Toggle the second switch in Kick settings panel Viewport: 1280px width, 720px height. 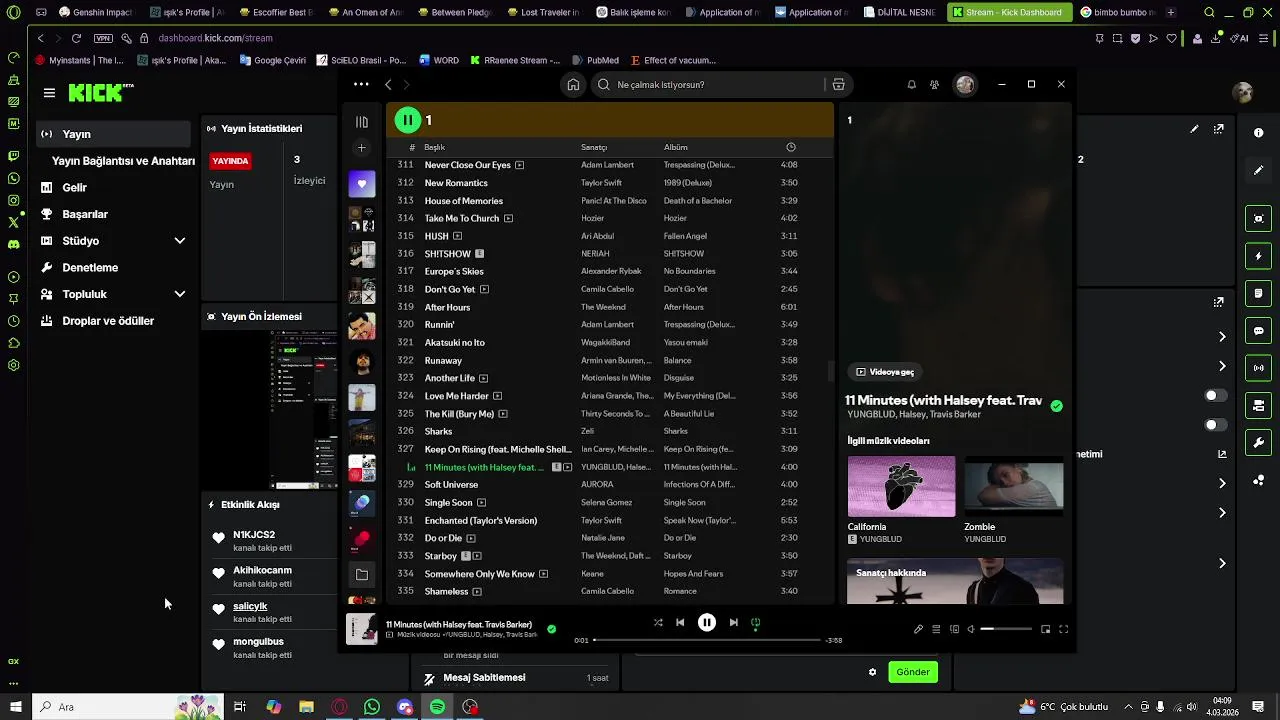tap(1215, 425)
